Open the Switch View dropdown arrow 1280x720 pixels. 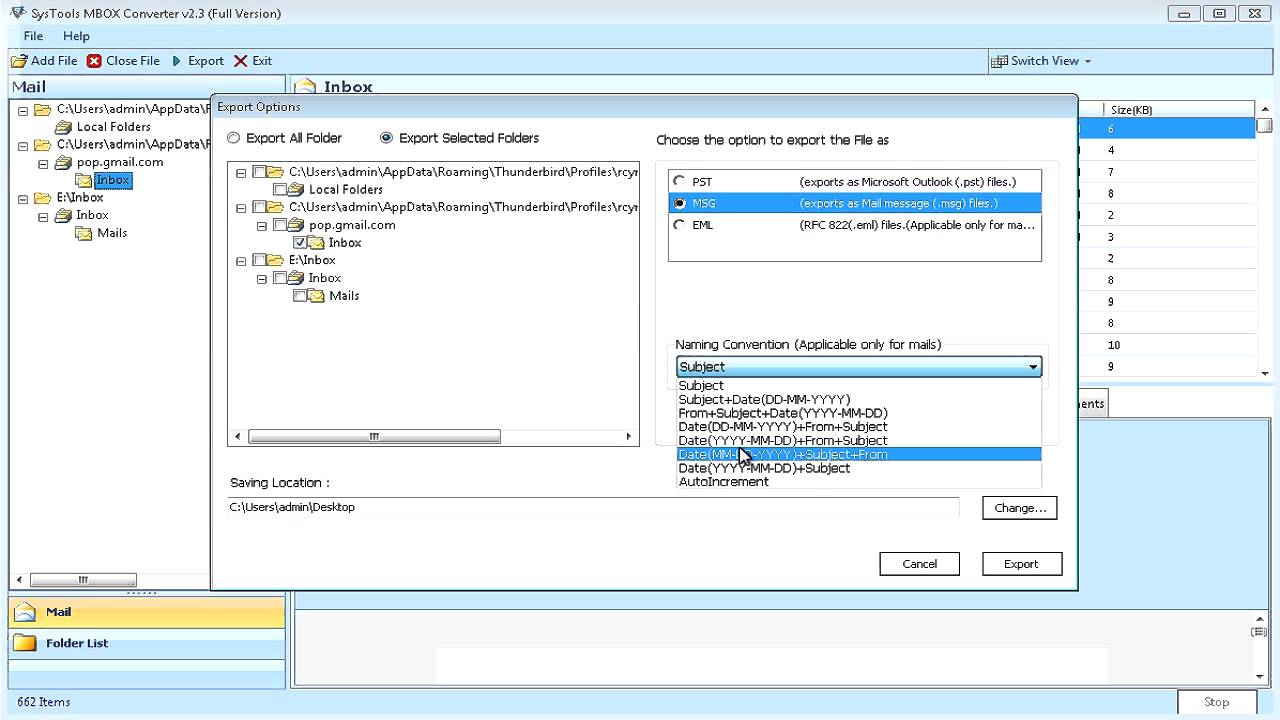pos(1088,61)
